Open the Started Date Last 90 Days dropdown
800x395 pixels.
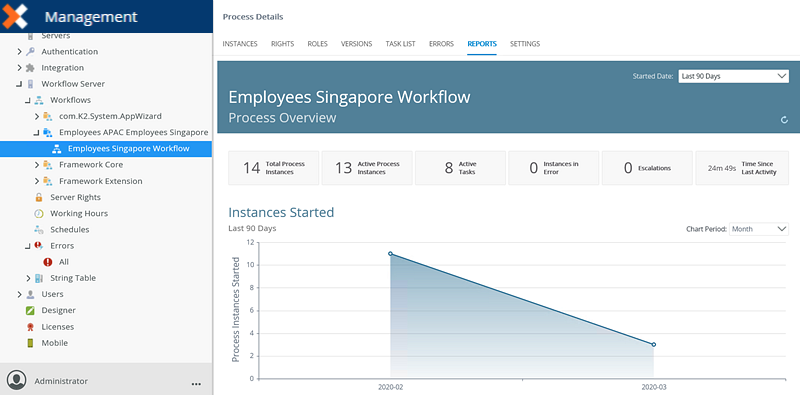[733, 77]
